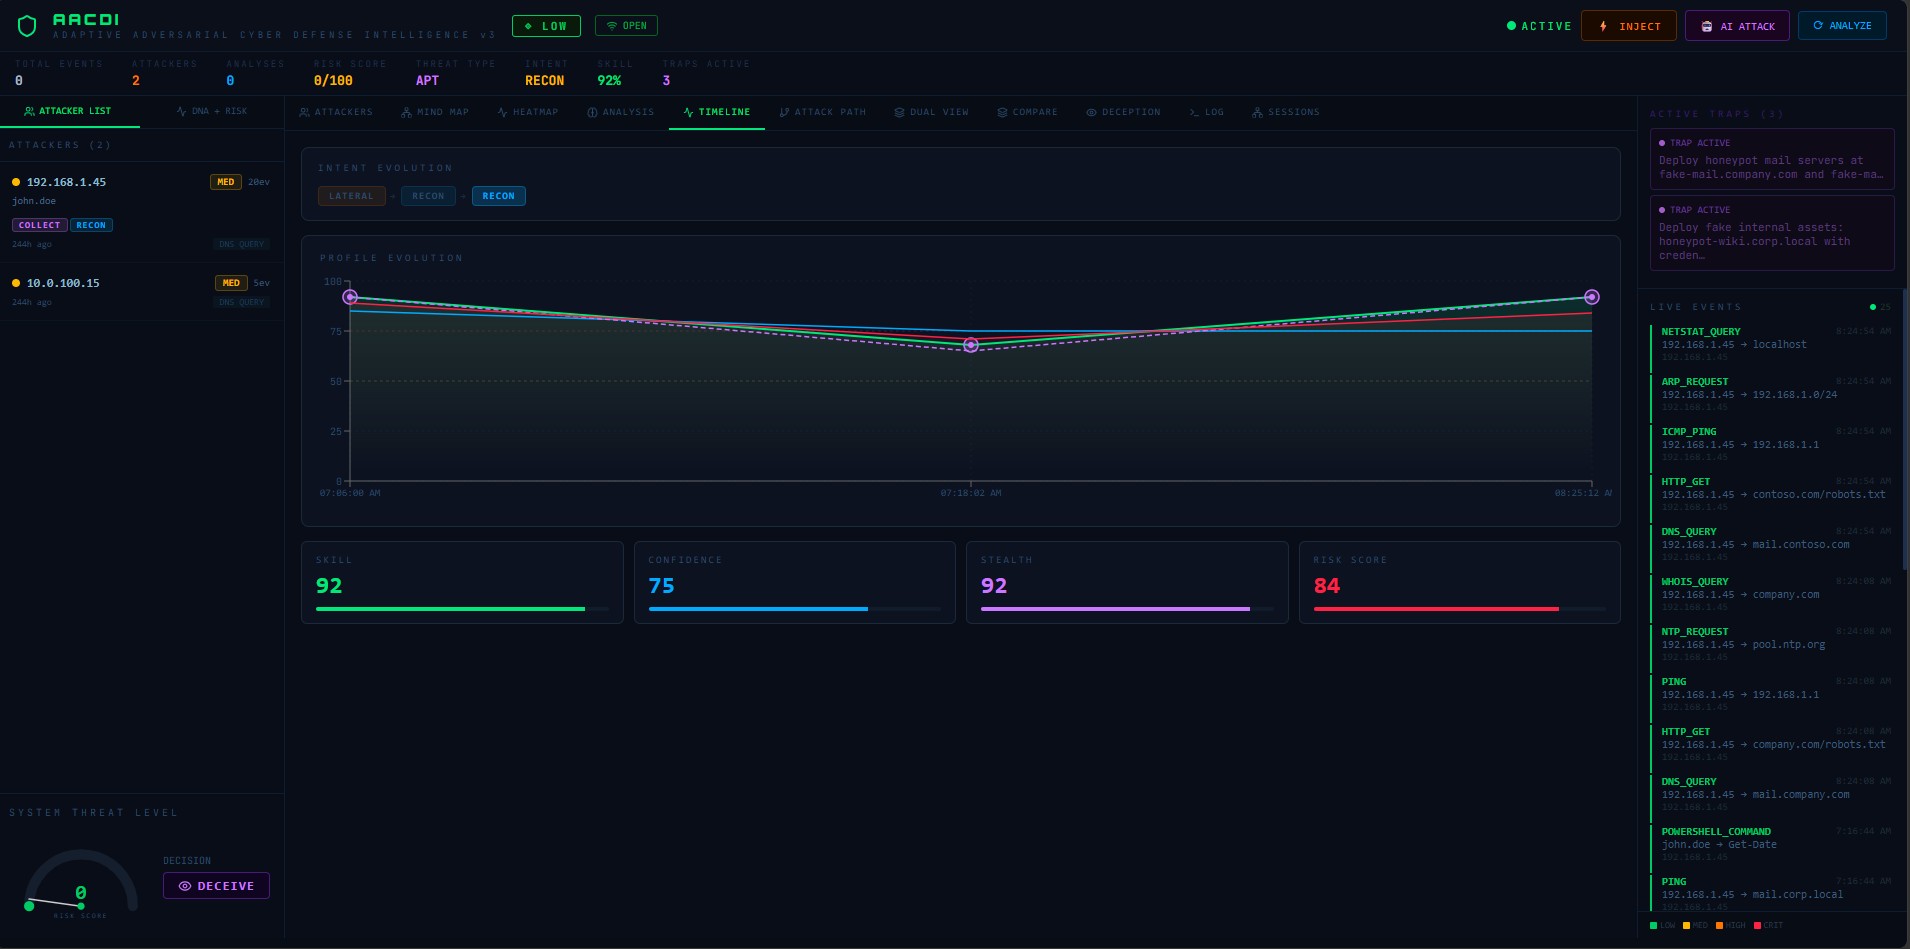Select attacker 10.0.100.15 in the list
The height and width of the screenshot is (949, 1910).
tap(141, 291)
